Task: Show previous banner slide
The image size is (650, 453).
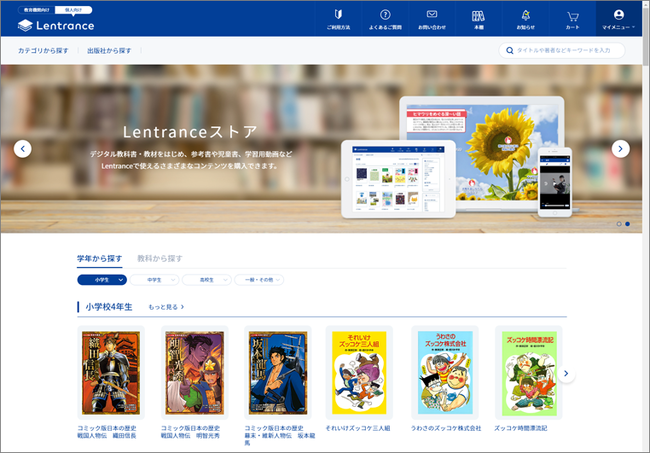Action: click(22, 149)
